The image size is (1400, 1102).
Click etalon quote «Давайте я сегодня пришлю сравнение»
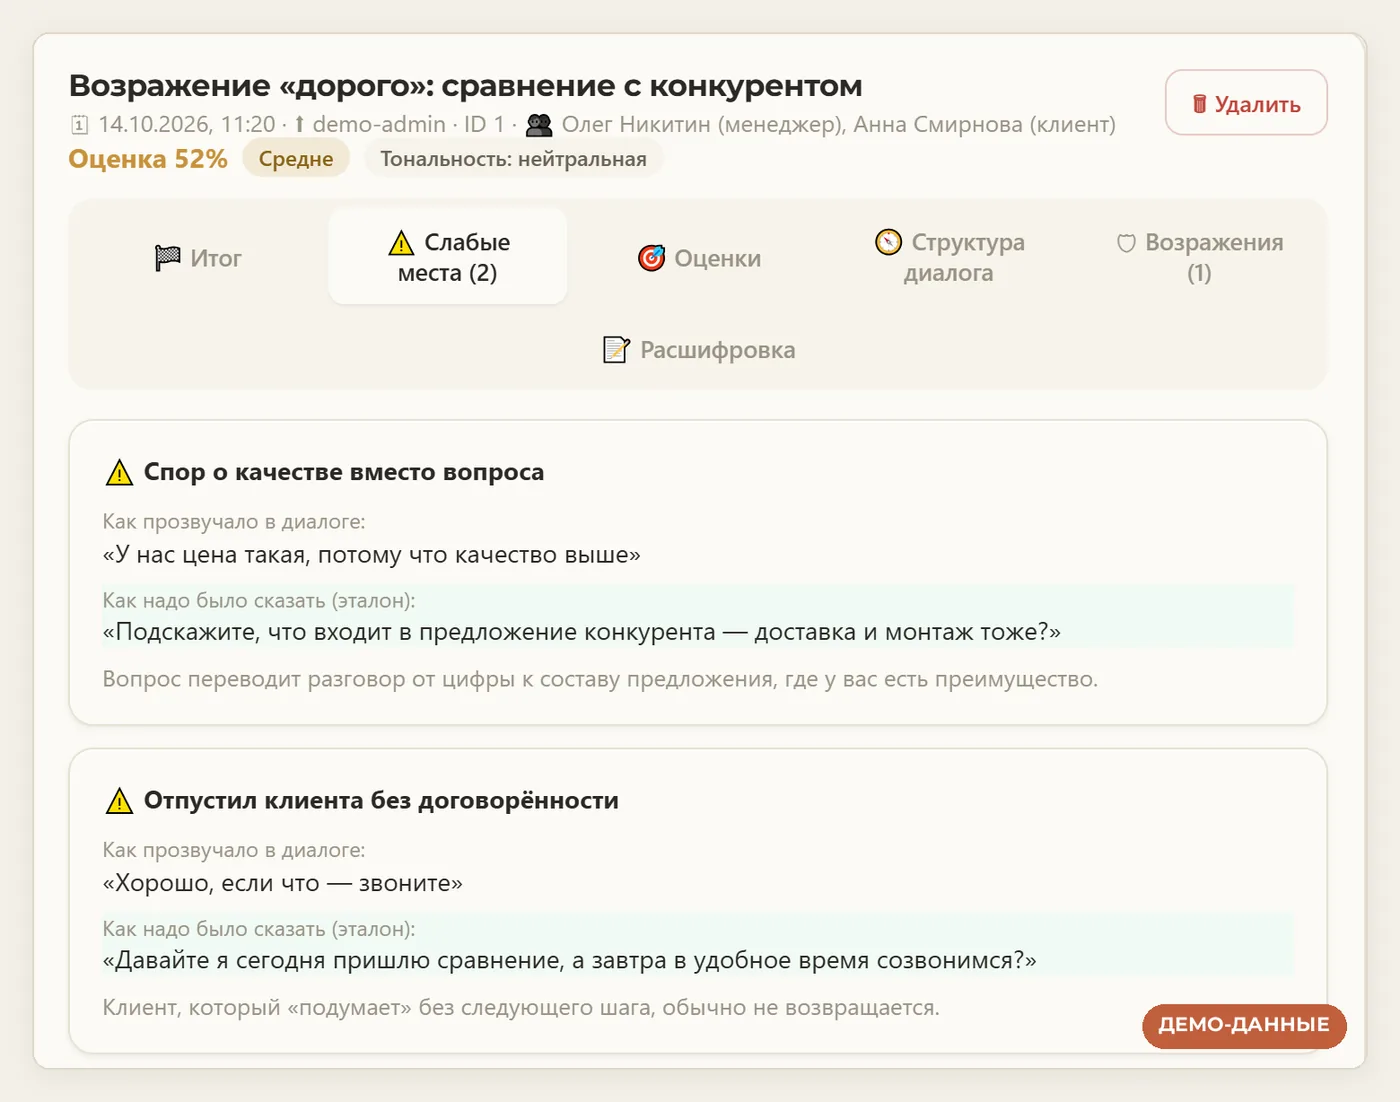569,961
